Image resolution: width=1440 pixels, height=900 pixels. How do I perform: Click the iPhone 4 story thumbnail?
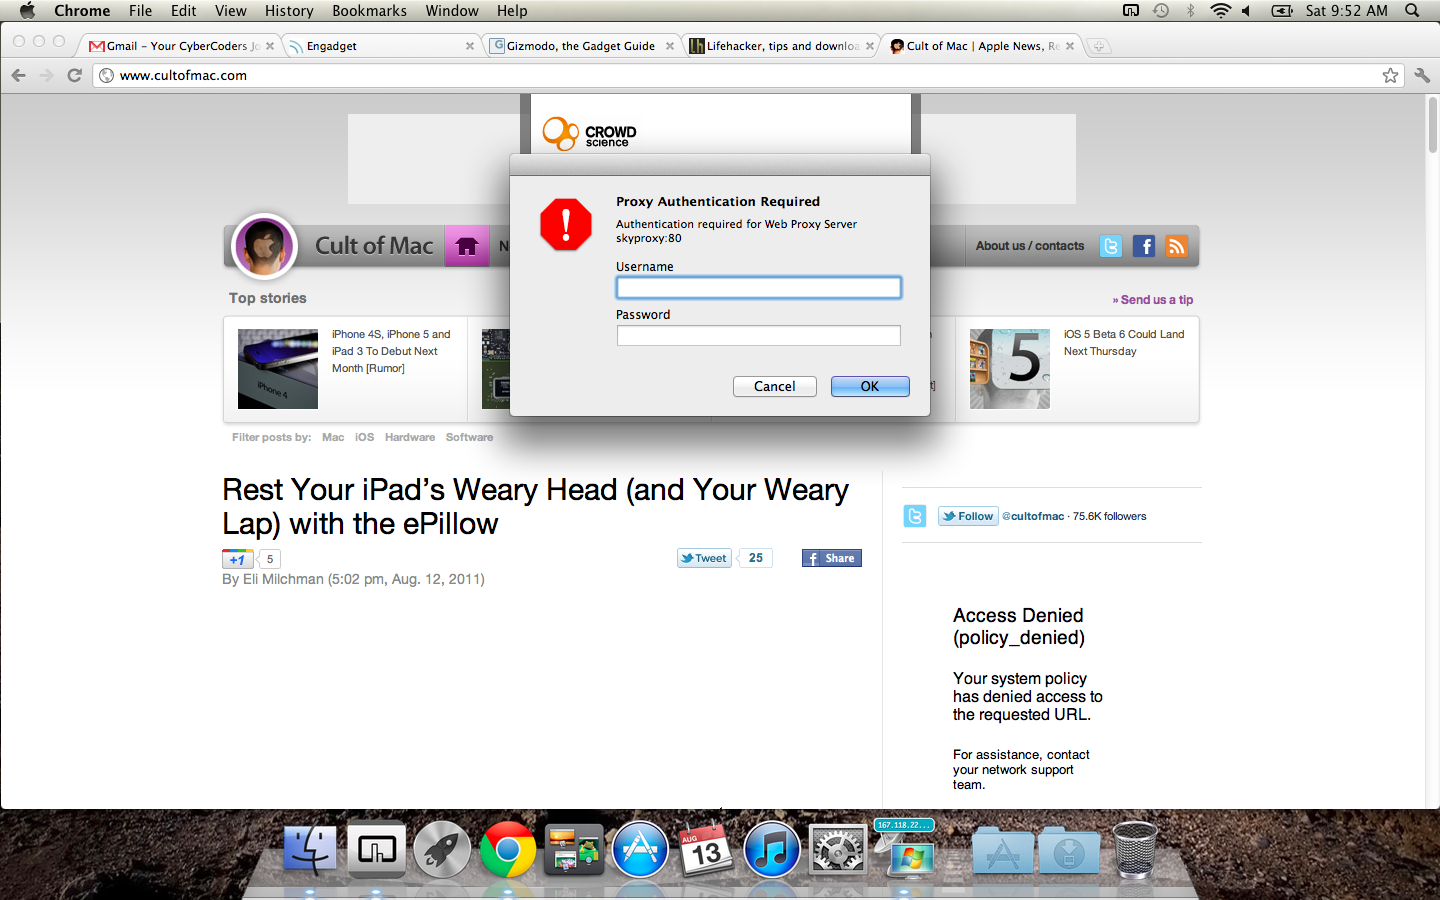pos(278,369)
